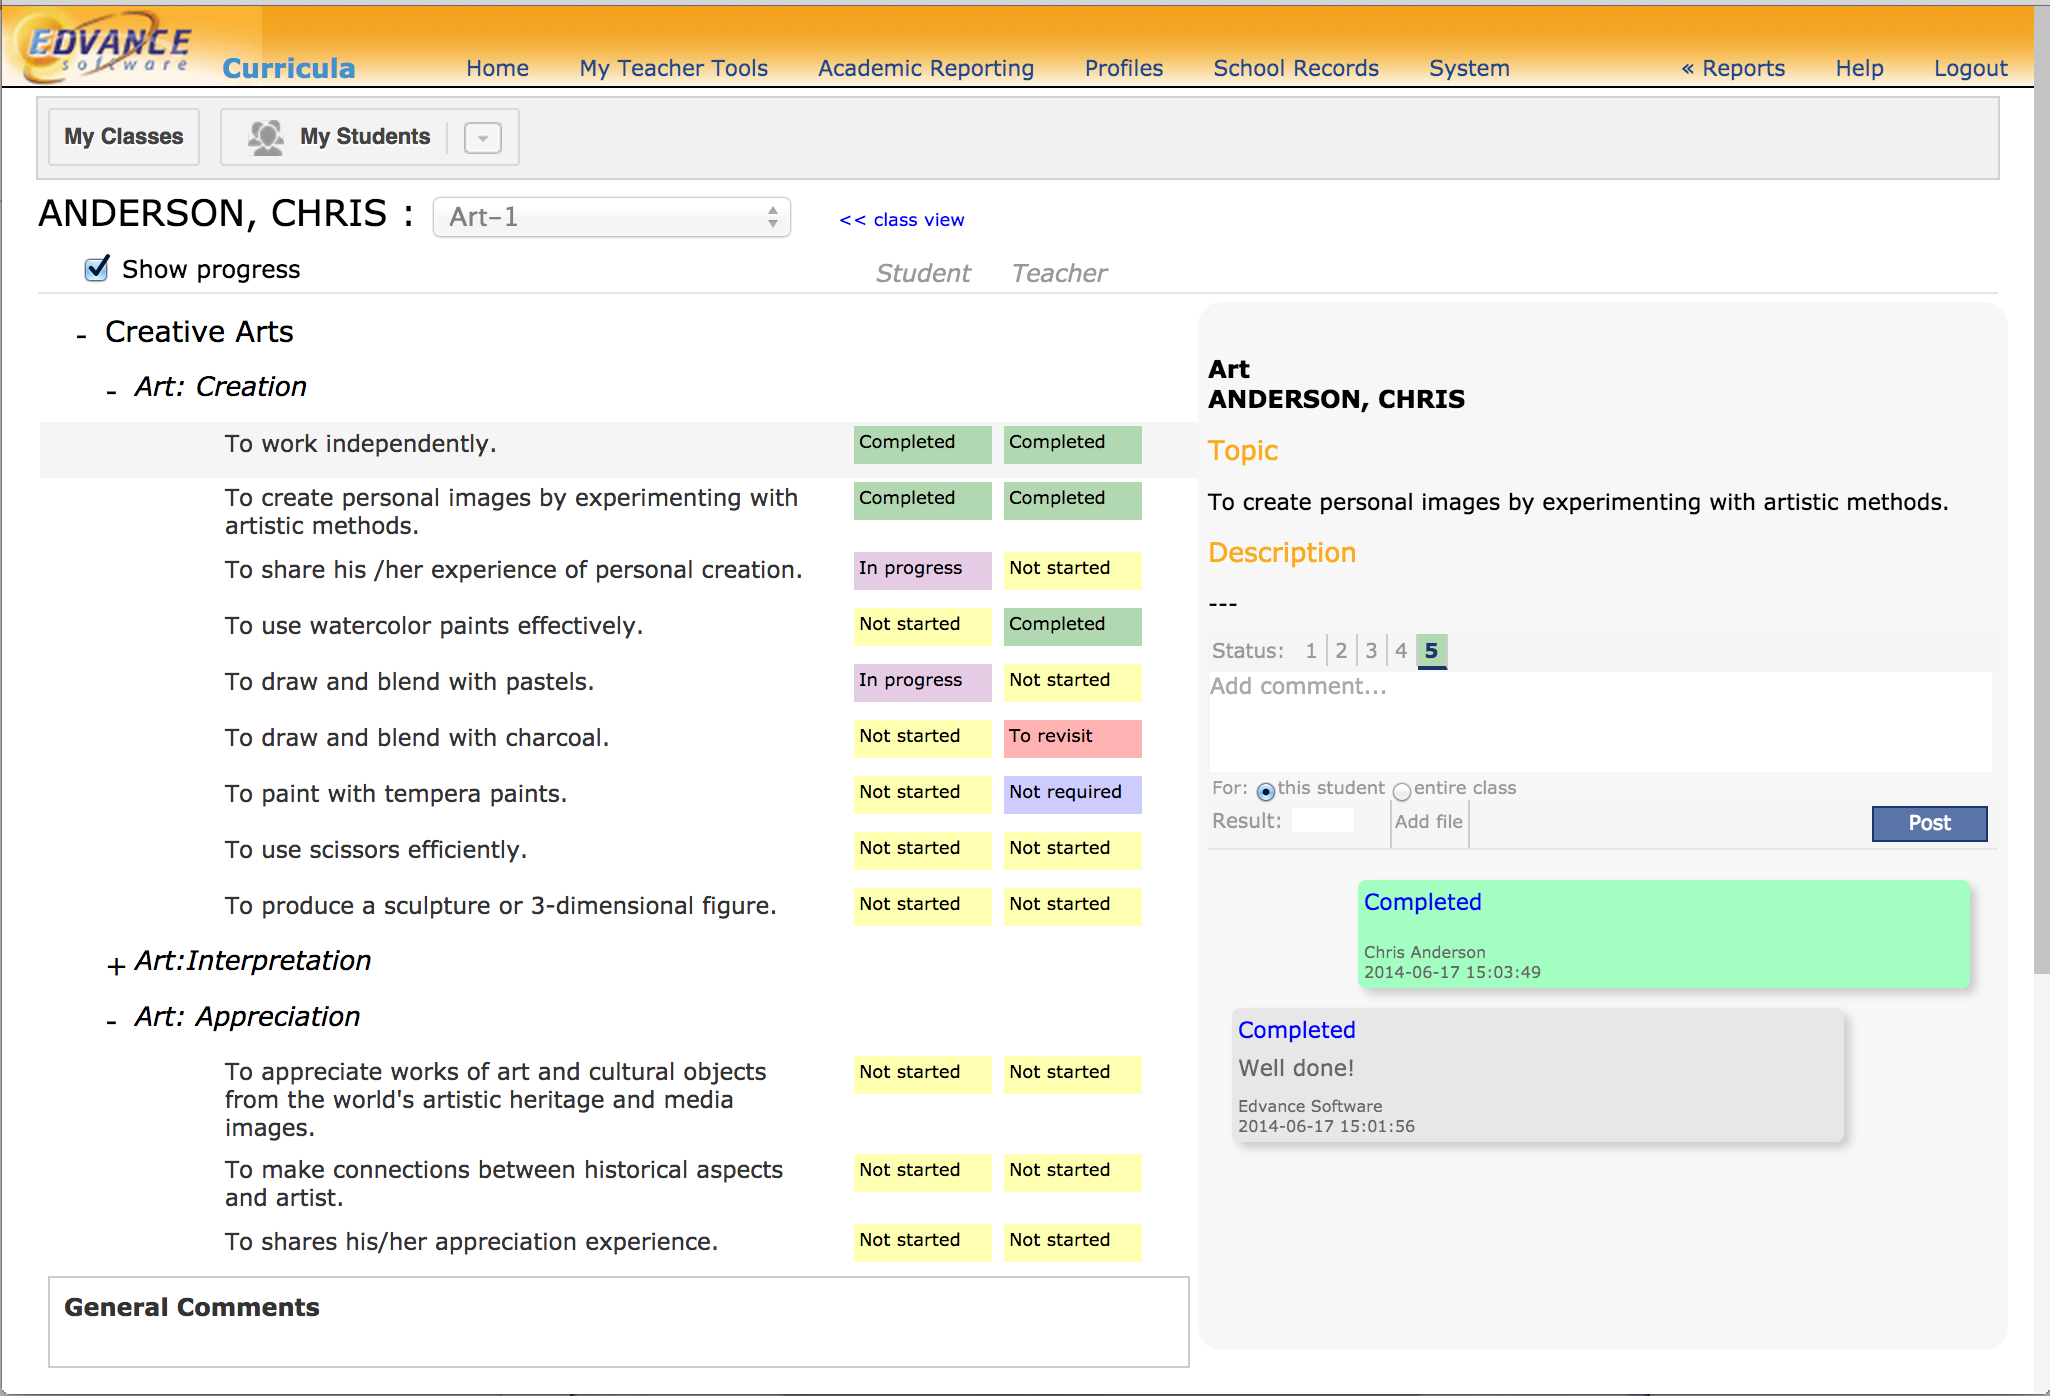Viewport: 2050px width, 1396px height.
Task: Select the highlighted status 5
Action: 1431,651
